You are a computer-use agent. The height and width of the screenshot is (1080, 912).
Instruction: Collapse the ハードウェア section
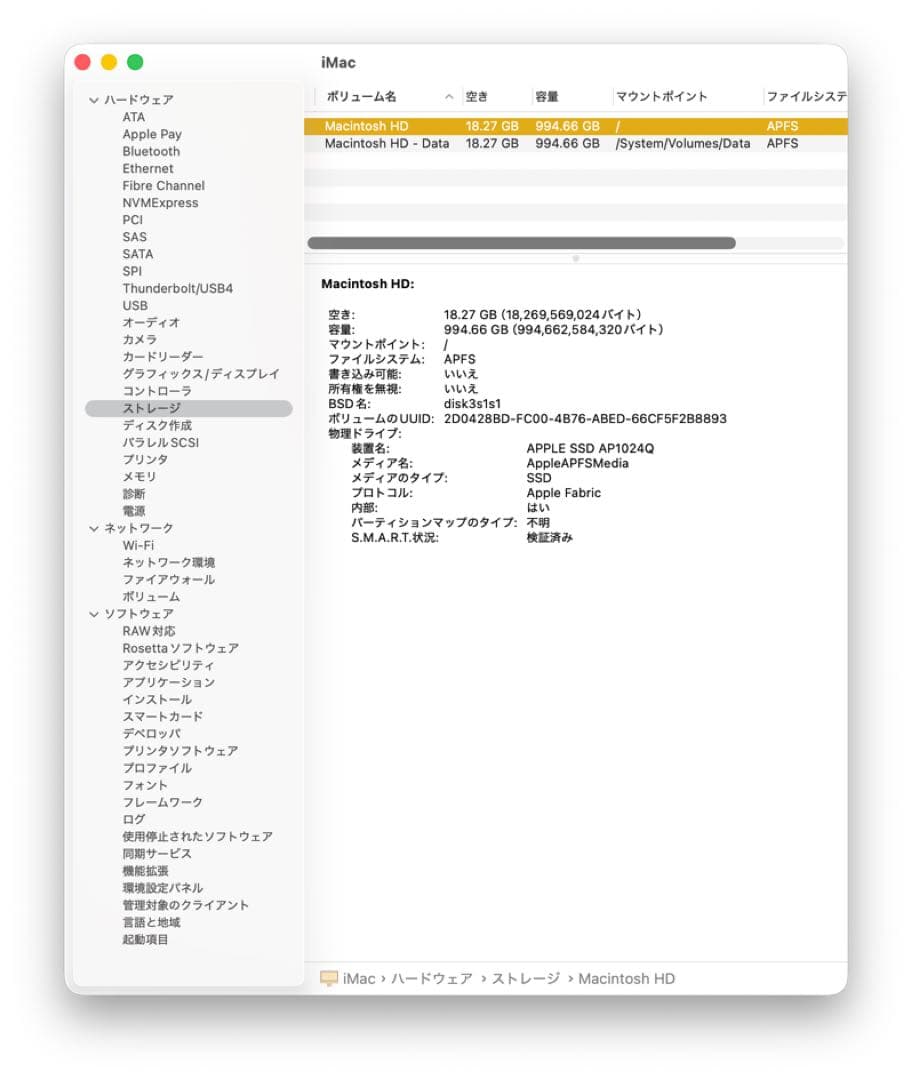(x=95, y=99)
